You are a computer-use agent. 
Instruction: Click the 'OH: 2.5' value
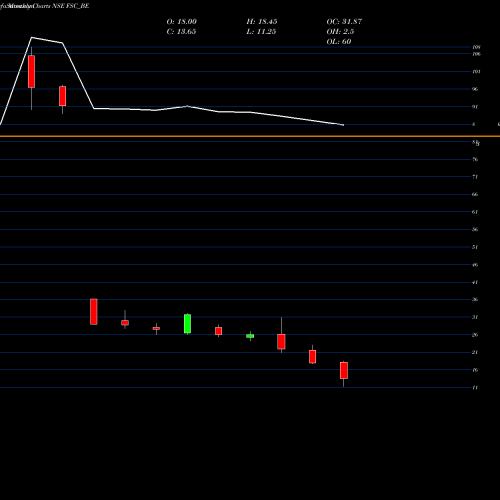point(340,32)
